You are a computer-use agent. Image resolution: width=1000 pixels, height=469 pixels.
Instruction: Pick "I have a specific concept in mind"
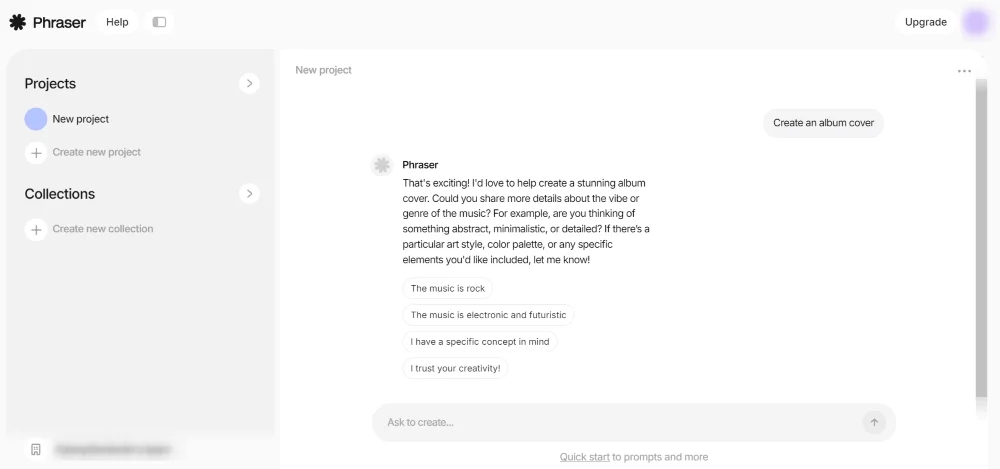[x=480, y=341]
